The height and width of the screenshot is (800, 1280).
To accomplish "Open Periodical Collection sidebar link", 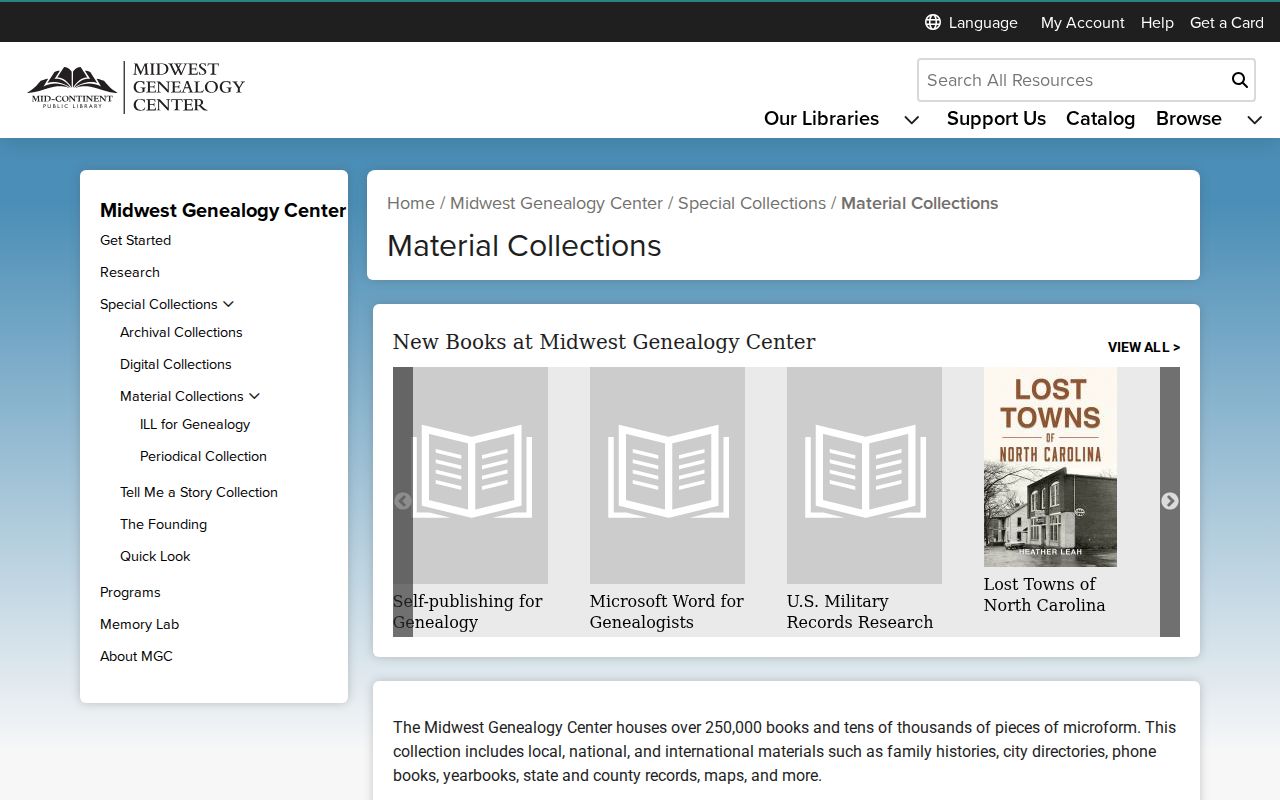I will 203,456.
